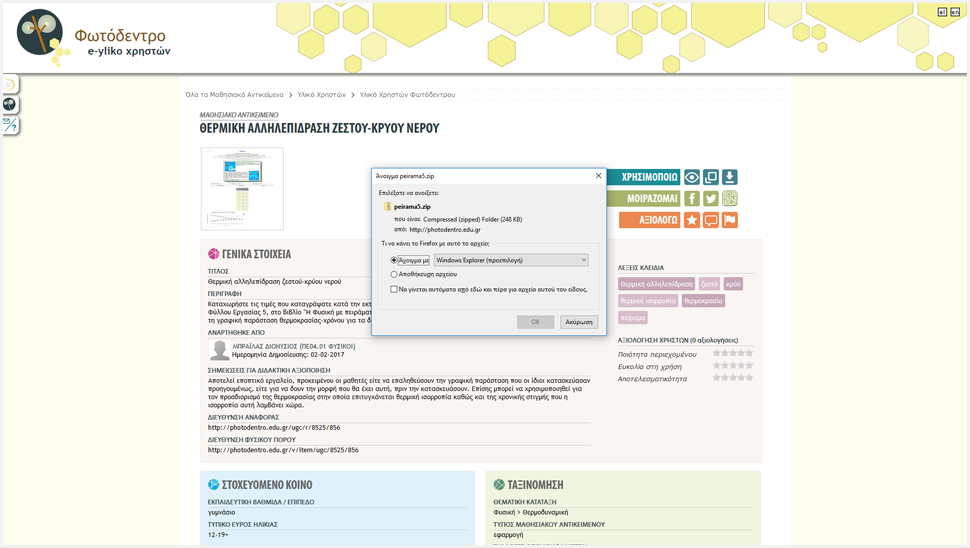Image resolution: width=970 pixels, height=548 pixels.
Task: Enable the automatic action checkbox for this file type
Action: click(x=394, y=290)
